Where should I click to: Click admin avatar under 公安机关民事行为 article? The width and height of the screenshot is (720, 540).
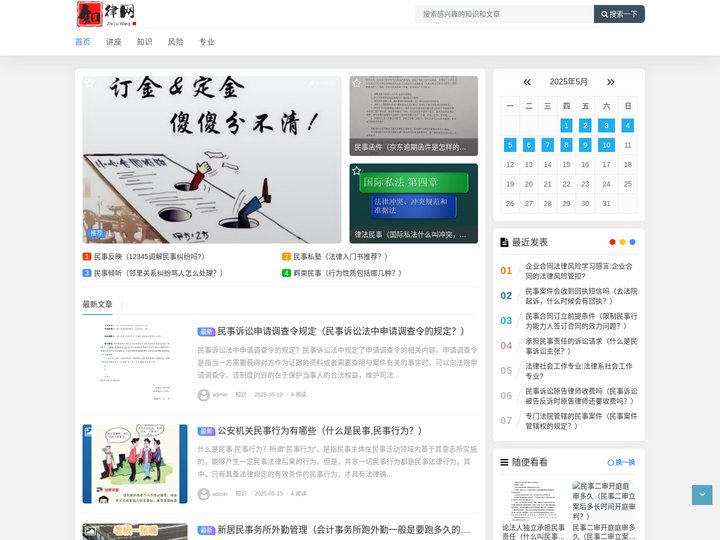[203, 494]
